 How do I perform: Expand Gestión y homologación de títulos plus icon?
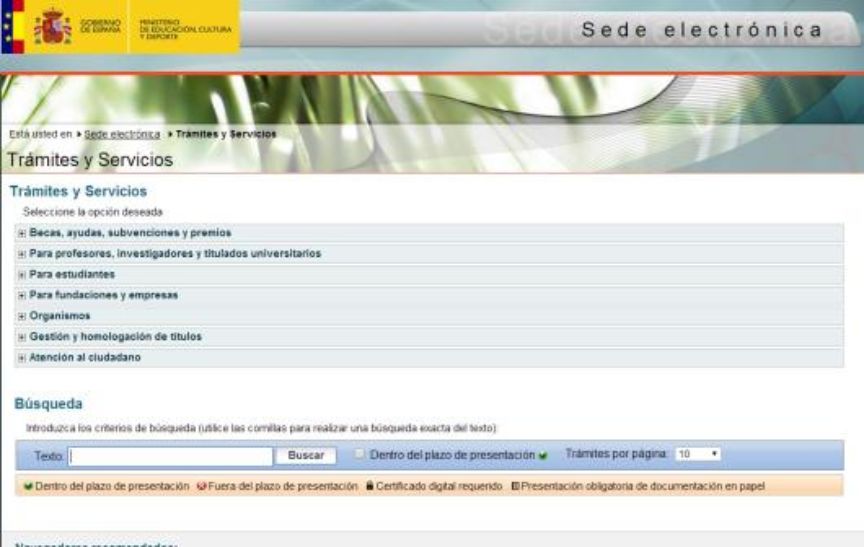(22, 337)
